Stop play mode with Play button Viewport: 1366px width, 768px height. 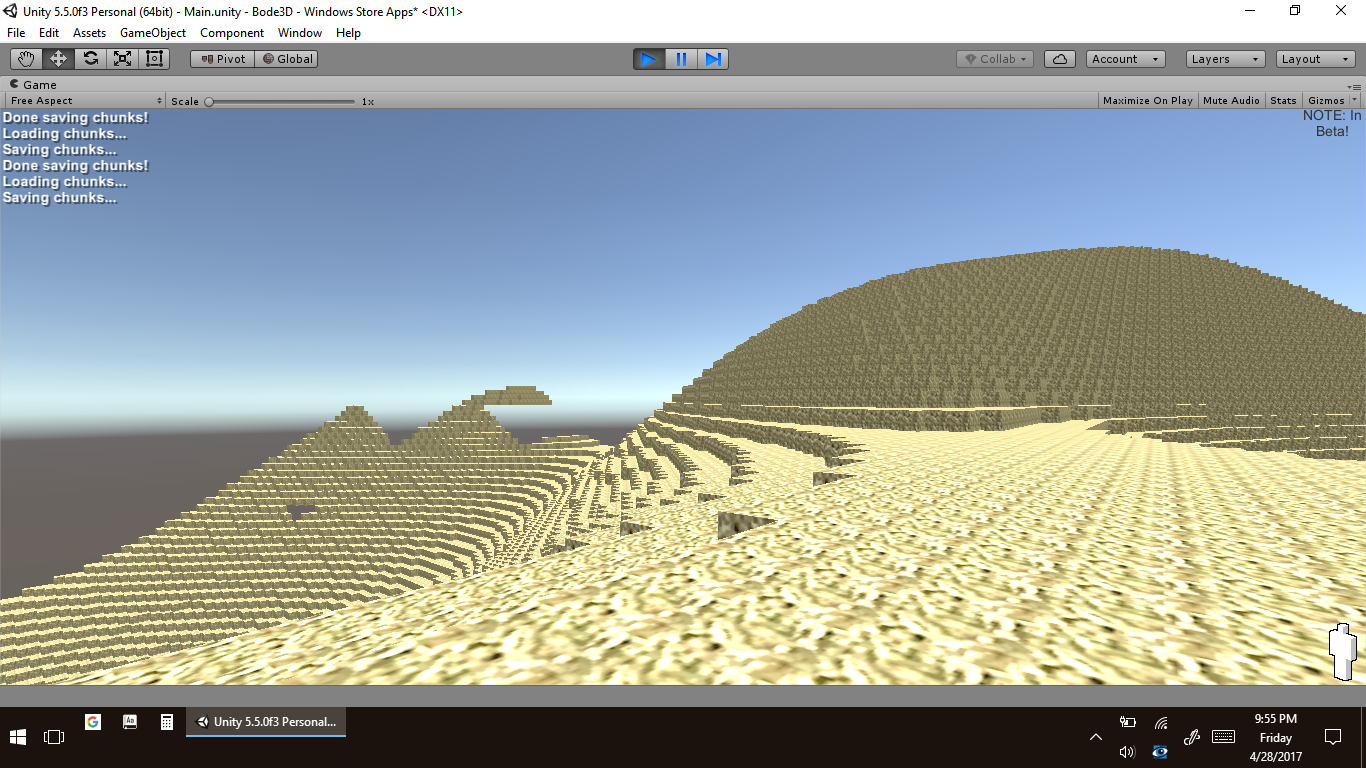coord(648,59)
